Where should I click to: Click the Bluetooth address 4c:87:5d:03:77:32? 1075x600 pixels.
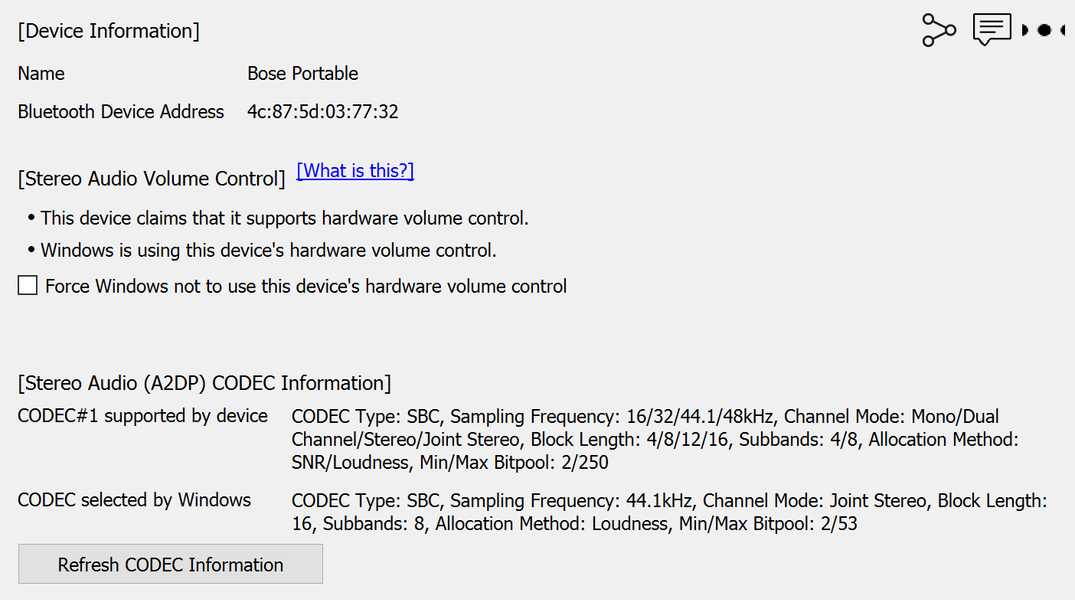click(x=322, y=112)
